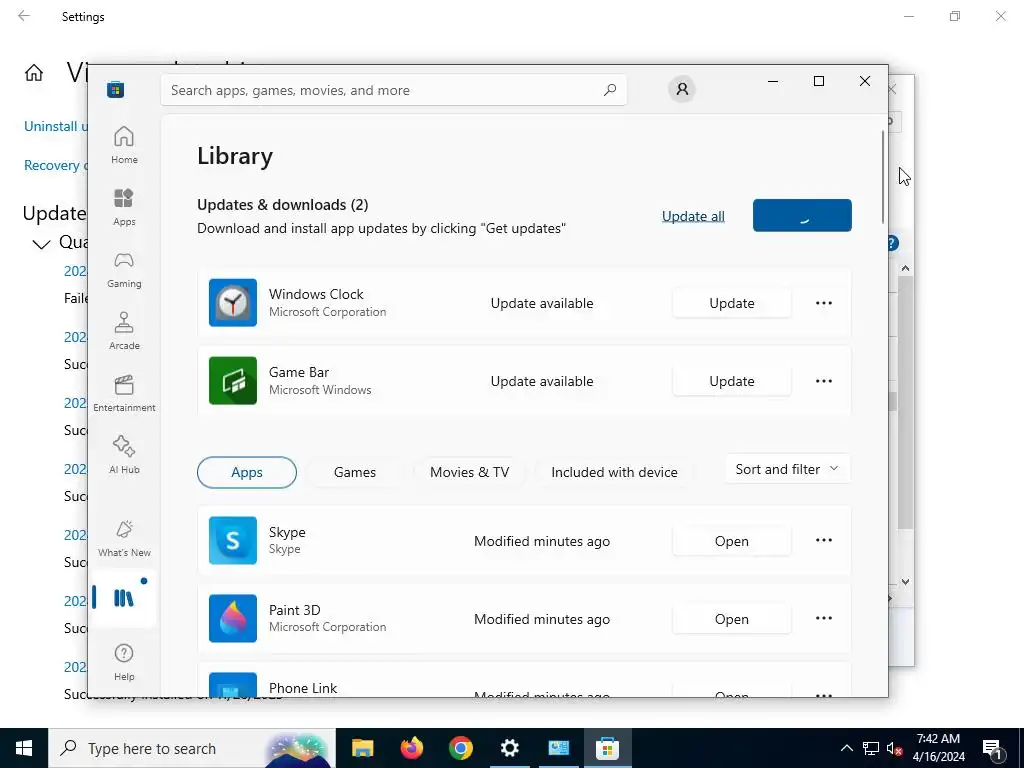Click the Game Bar app icon
1024x768 pixels.
[233, 380]
